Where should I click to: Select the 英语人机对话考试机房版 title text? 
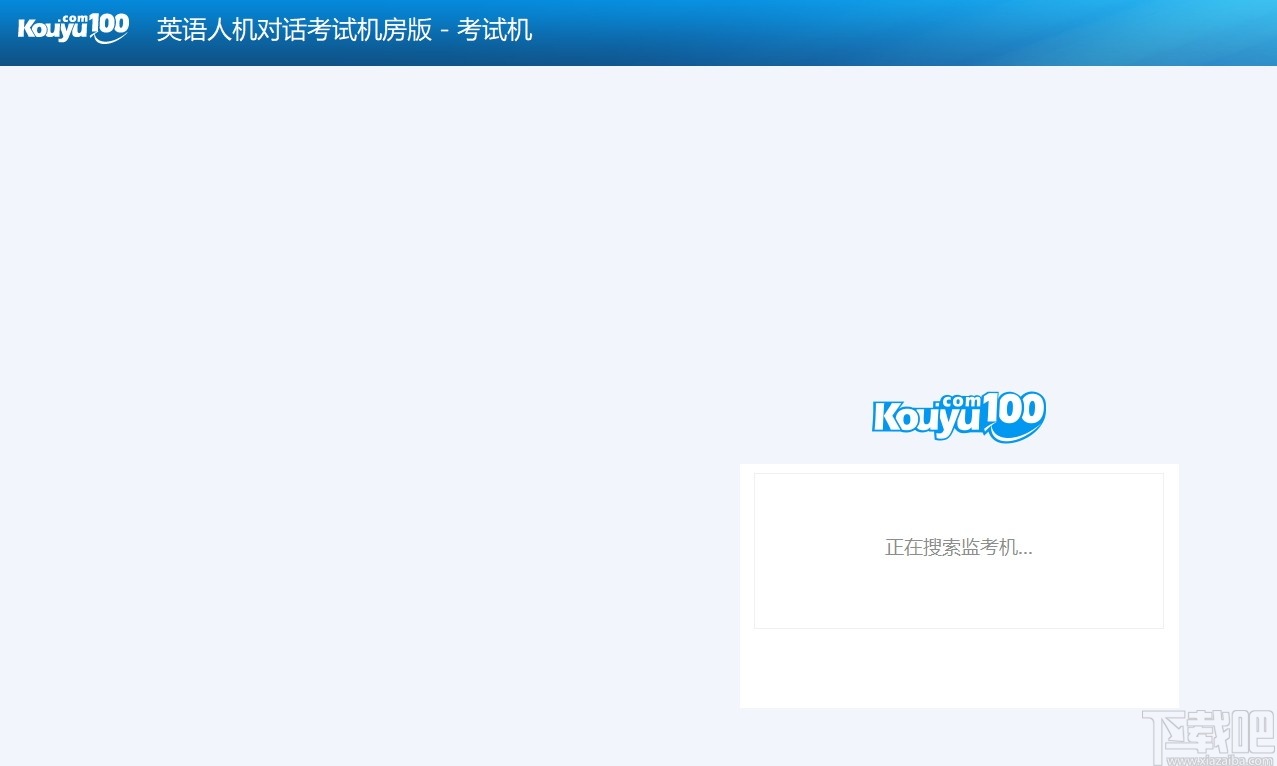(x=295, y=30)
